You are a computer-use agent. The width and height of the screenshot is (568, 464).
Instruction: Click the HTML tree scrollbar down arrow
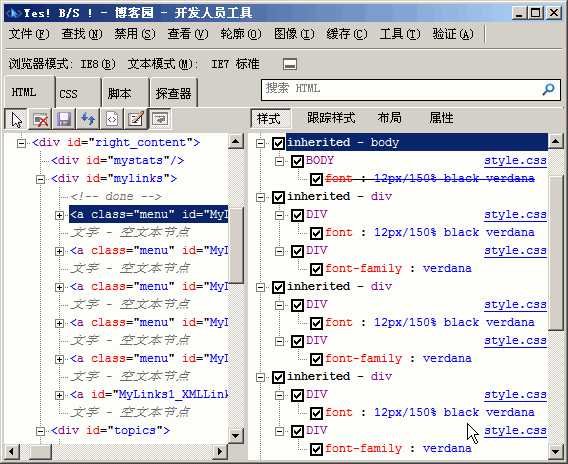point(235,435)
